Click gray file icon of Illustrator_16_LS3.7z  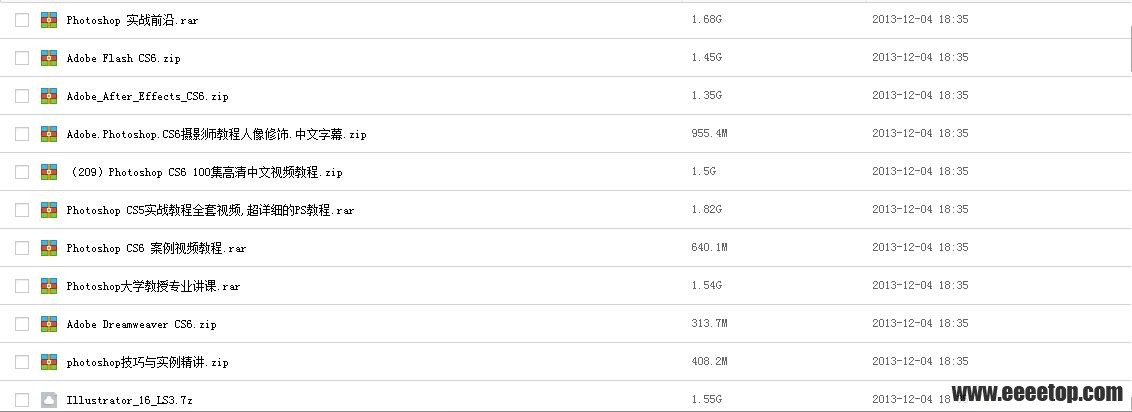click(x=49, y=400)
